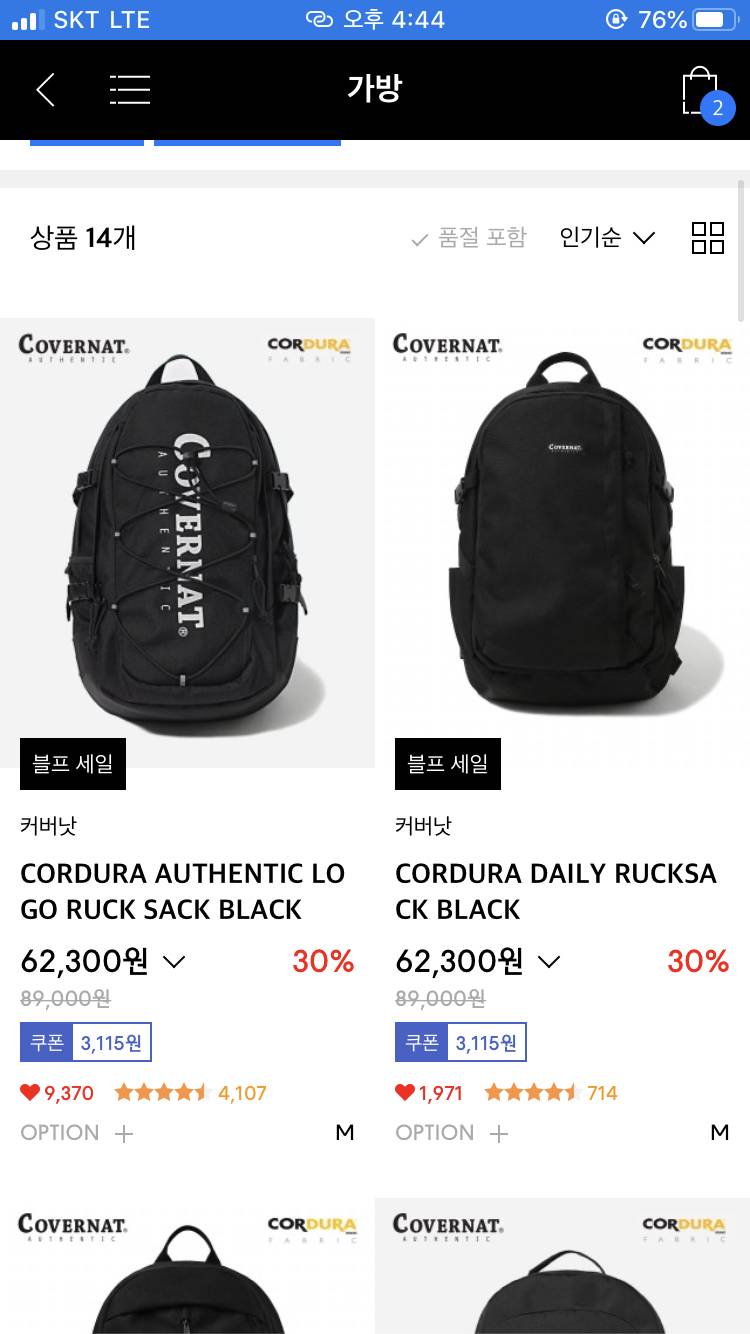Open the Daily Rucksack product image
Screen dimensions: 750x1334
coord(563,543)
